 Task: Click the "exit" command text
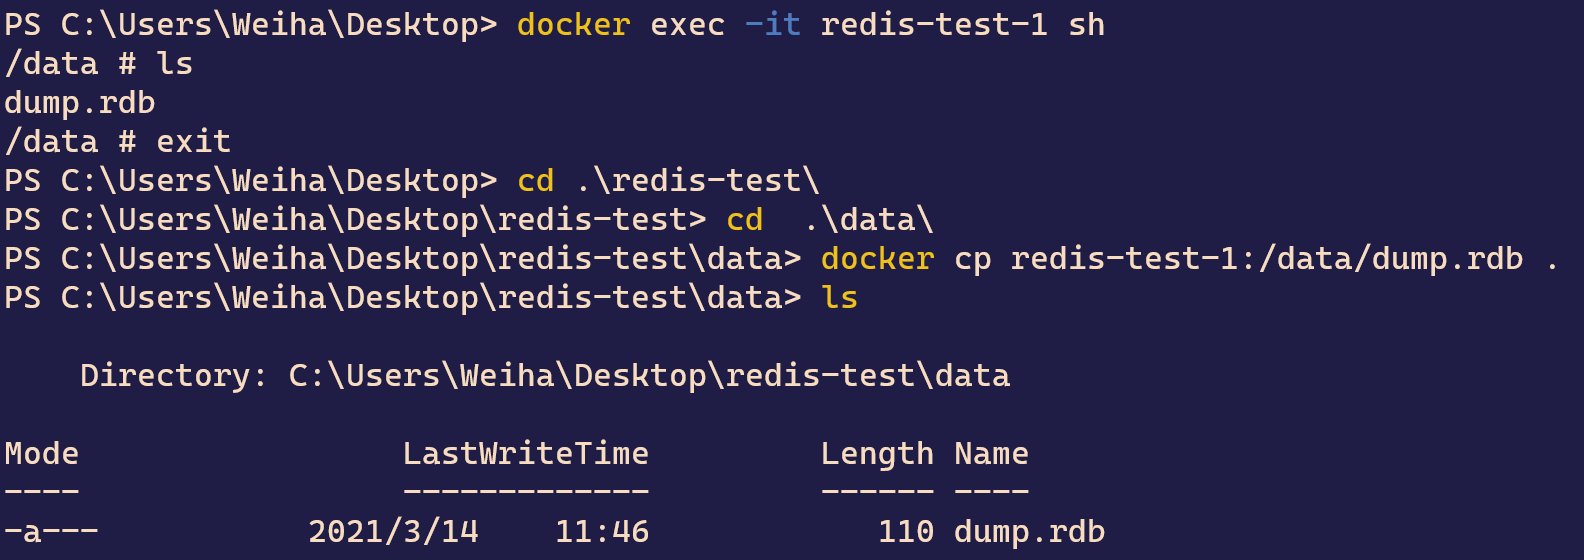click(193, 142)
